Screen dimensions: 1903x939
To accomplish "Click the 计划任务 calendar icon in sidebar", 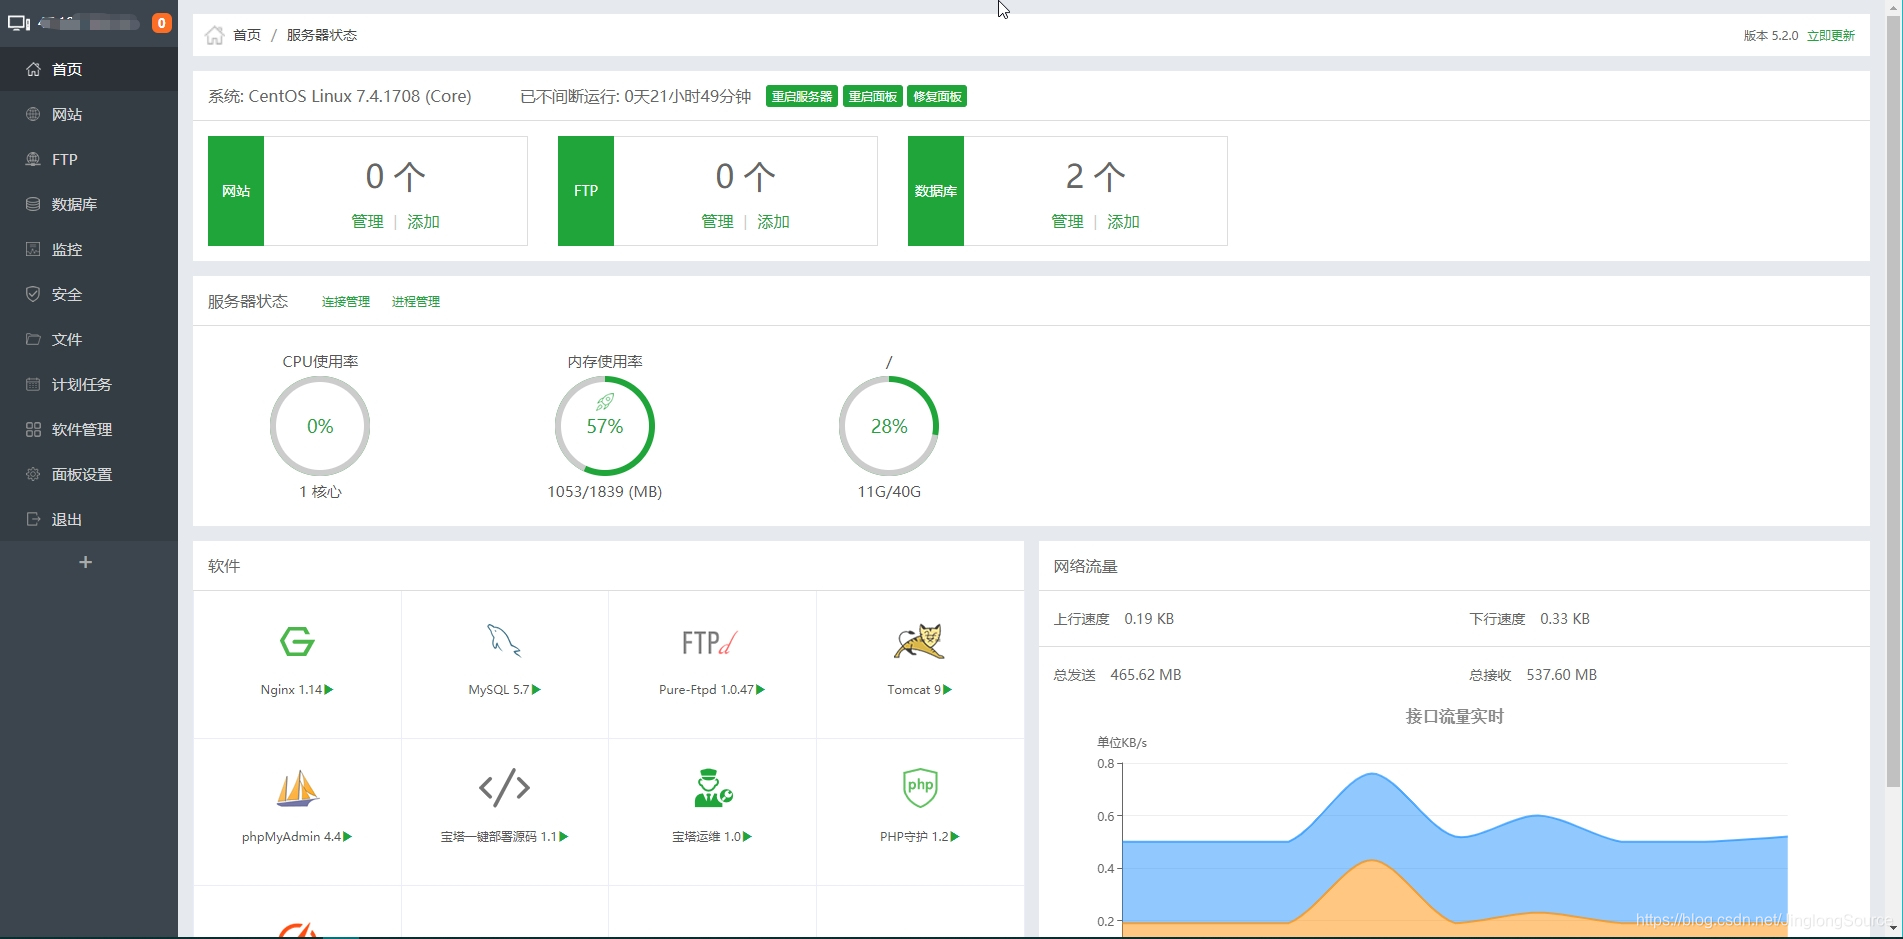I will 33,384.
